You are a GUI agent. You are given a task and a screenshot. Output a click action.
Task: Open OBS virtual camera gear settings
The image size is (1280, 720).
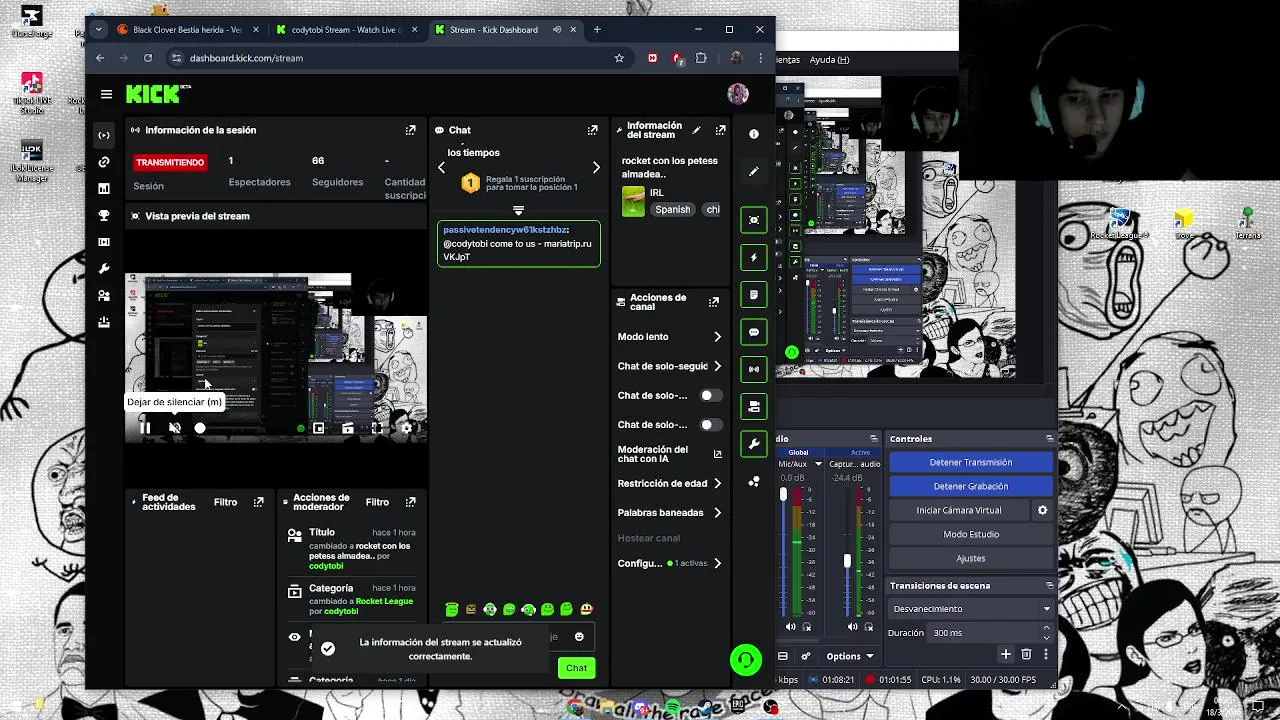click(1042, 510)
